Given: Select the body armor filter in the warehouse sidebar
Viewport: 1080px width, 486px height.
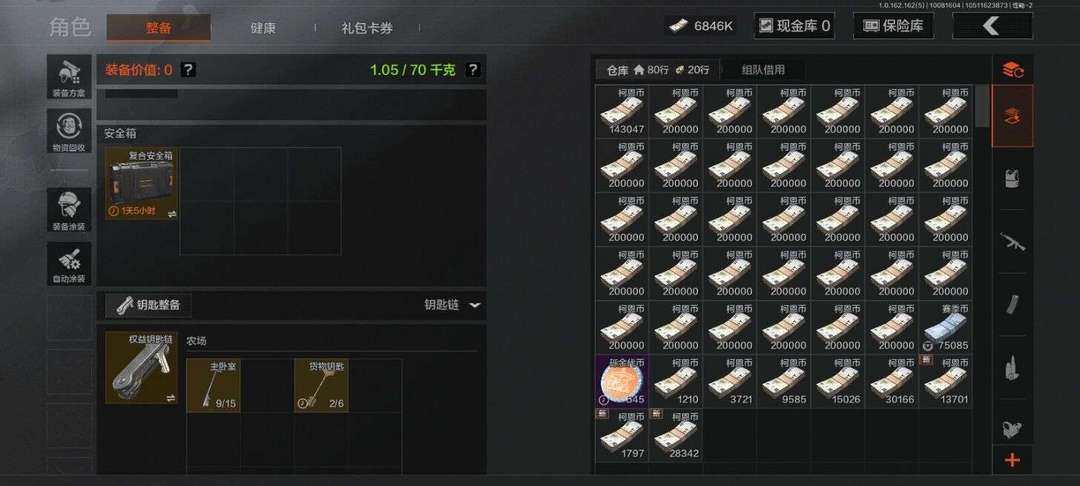Looking at the screenshot, I should [x=1012, y=179].
